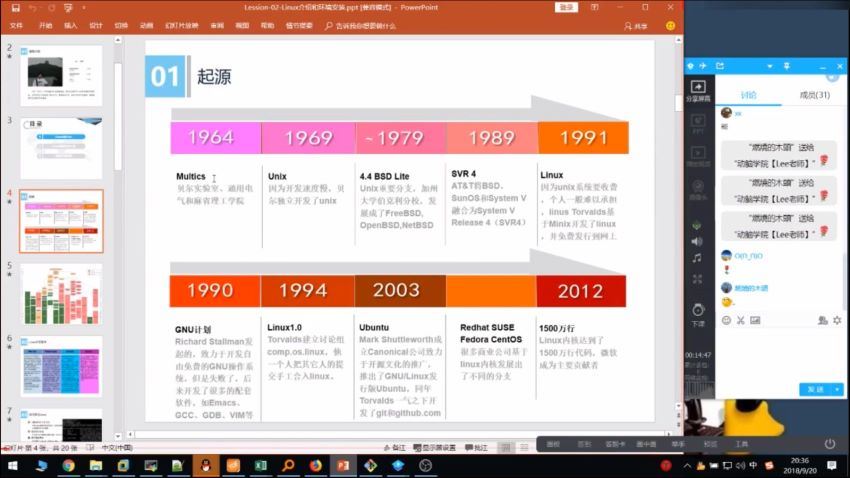This screenshot has width=850, height=478.
Task: Click the 批注 (Comments) status bar button
Action: 476,448
